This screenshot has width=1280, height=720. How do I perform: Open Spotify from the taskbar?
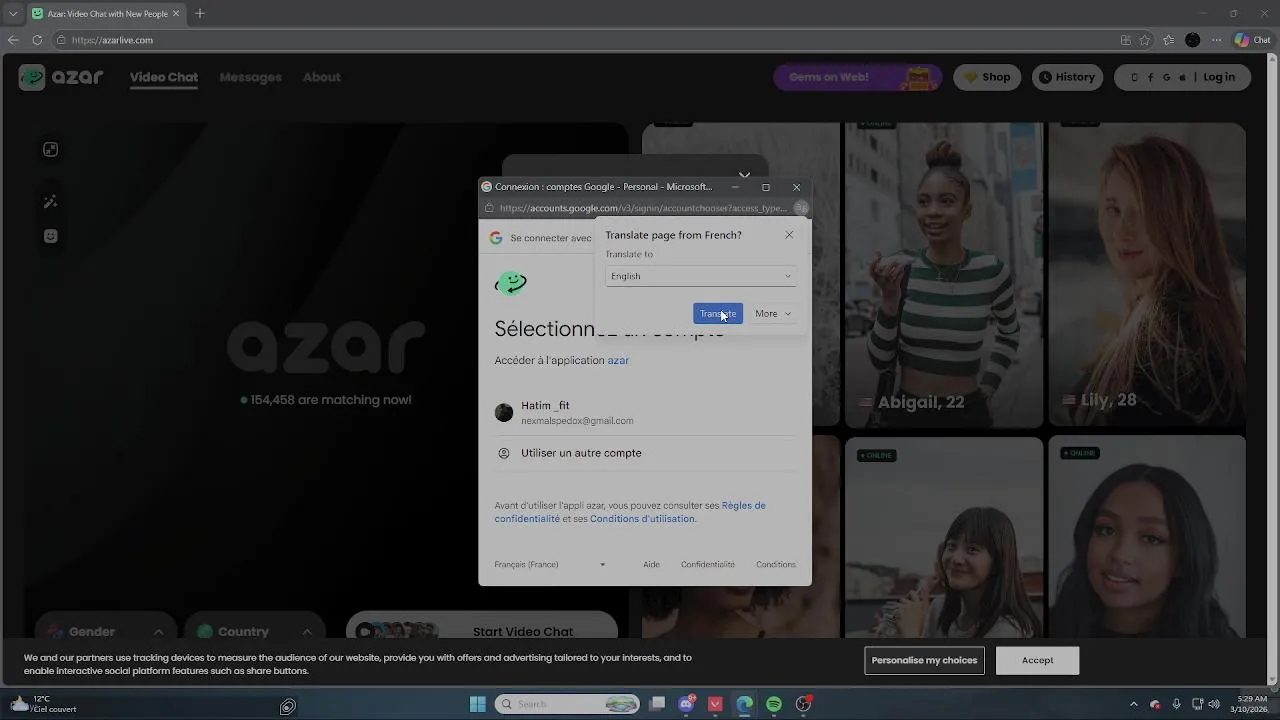tap(774, 704)
